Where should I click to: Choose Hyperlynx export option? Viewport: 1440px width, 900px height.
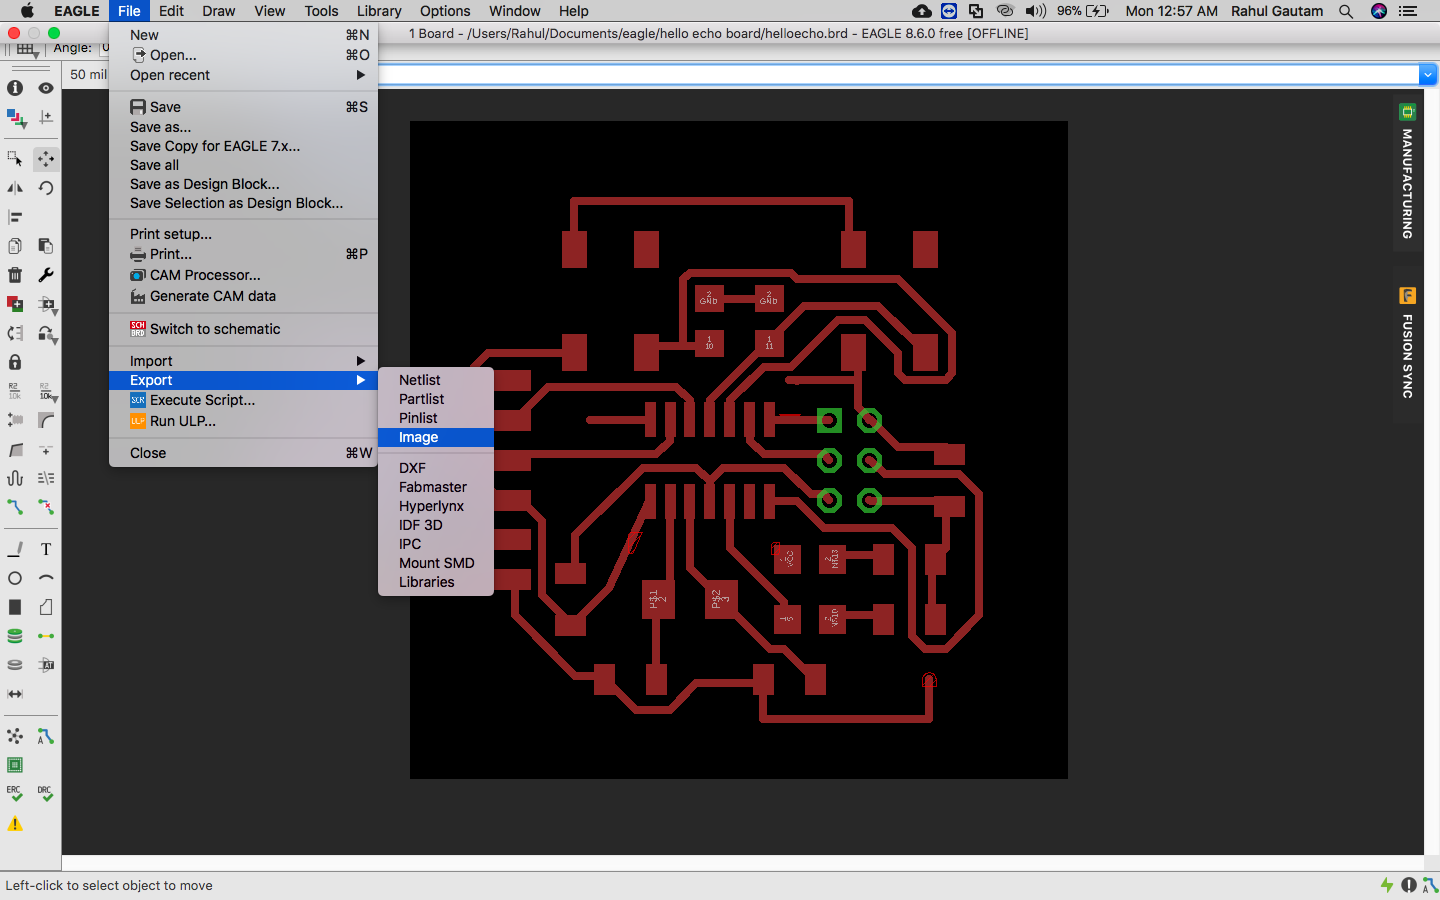pos(436,506)
